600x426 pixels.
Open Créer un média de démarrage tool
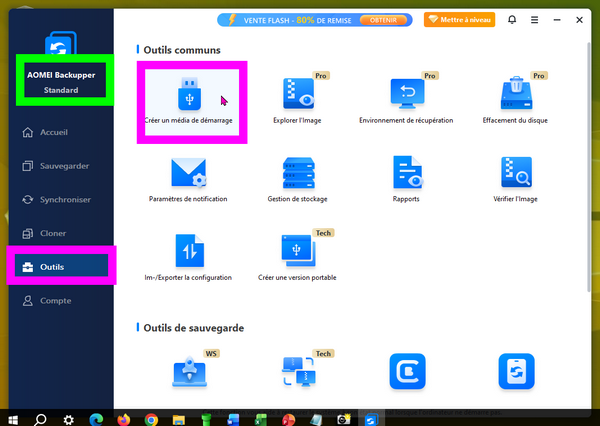pyautogui.click(x=190, y=98)
